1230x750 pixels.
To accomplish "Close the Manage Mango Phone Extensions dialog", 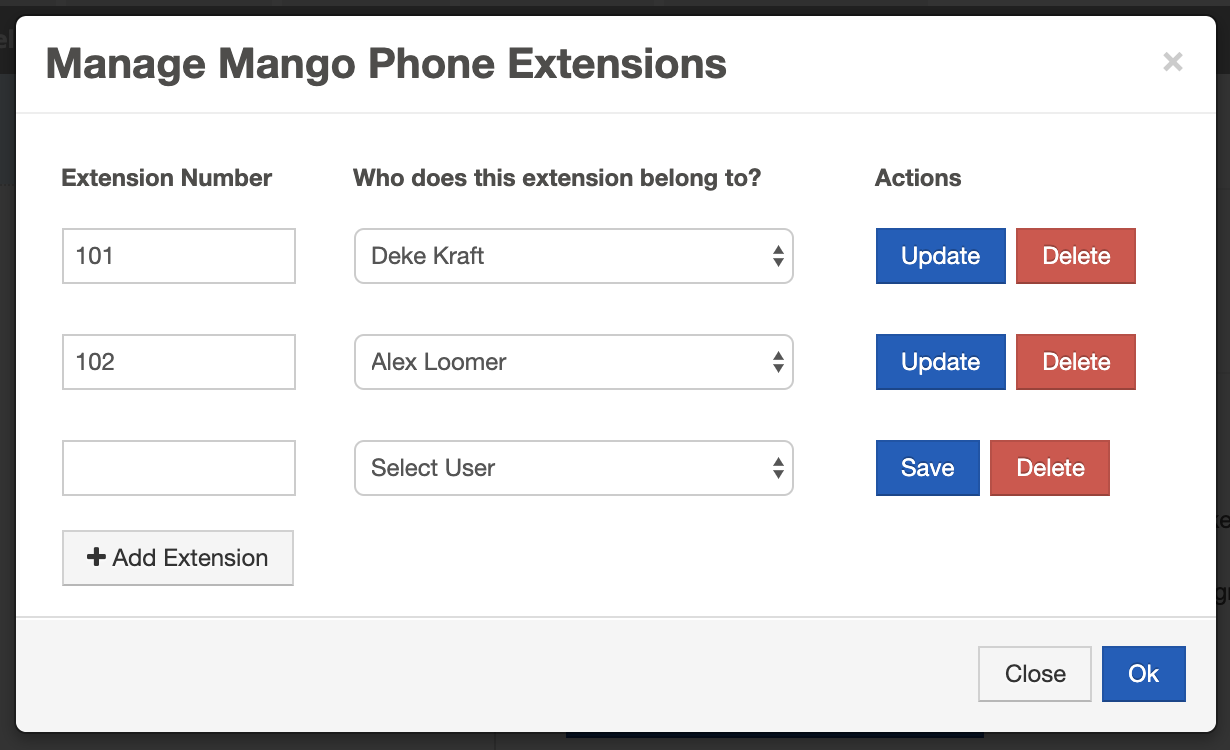I will point(1034,673).
